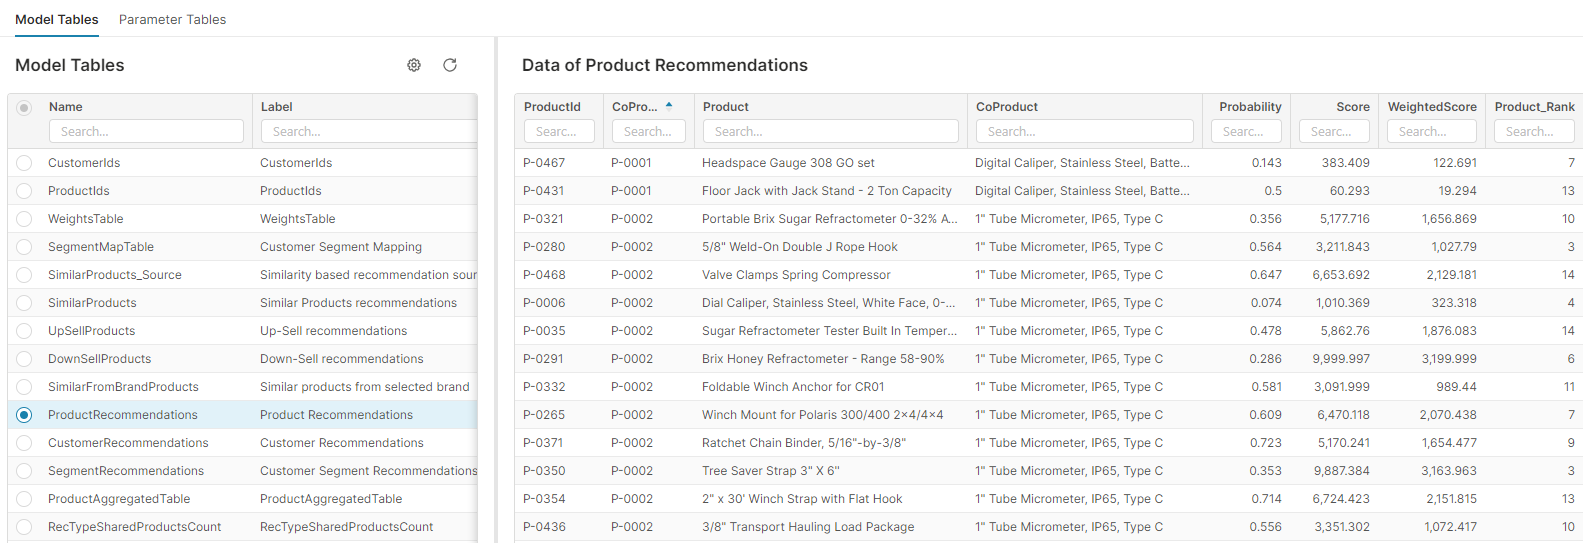Open the Model Tables tab

57,19
